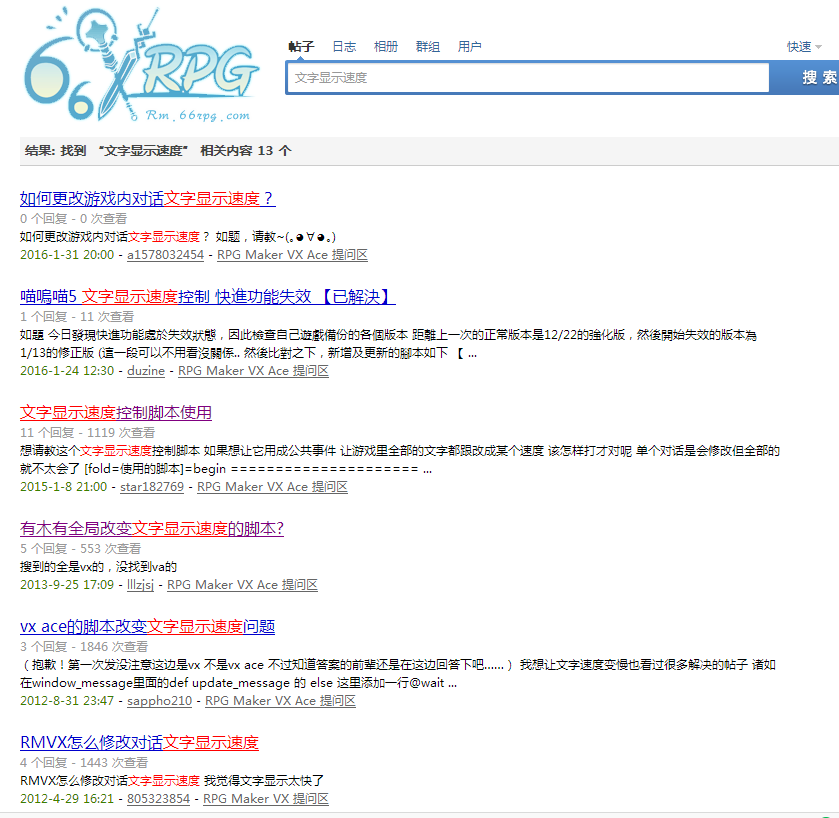The image size is (839, 818).
Task: Open thread 有木有全局改变文字显示速度的脚本?
Action: point(152,529)
